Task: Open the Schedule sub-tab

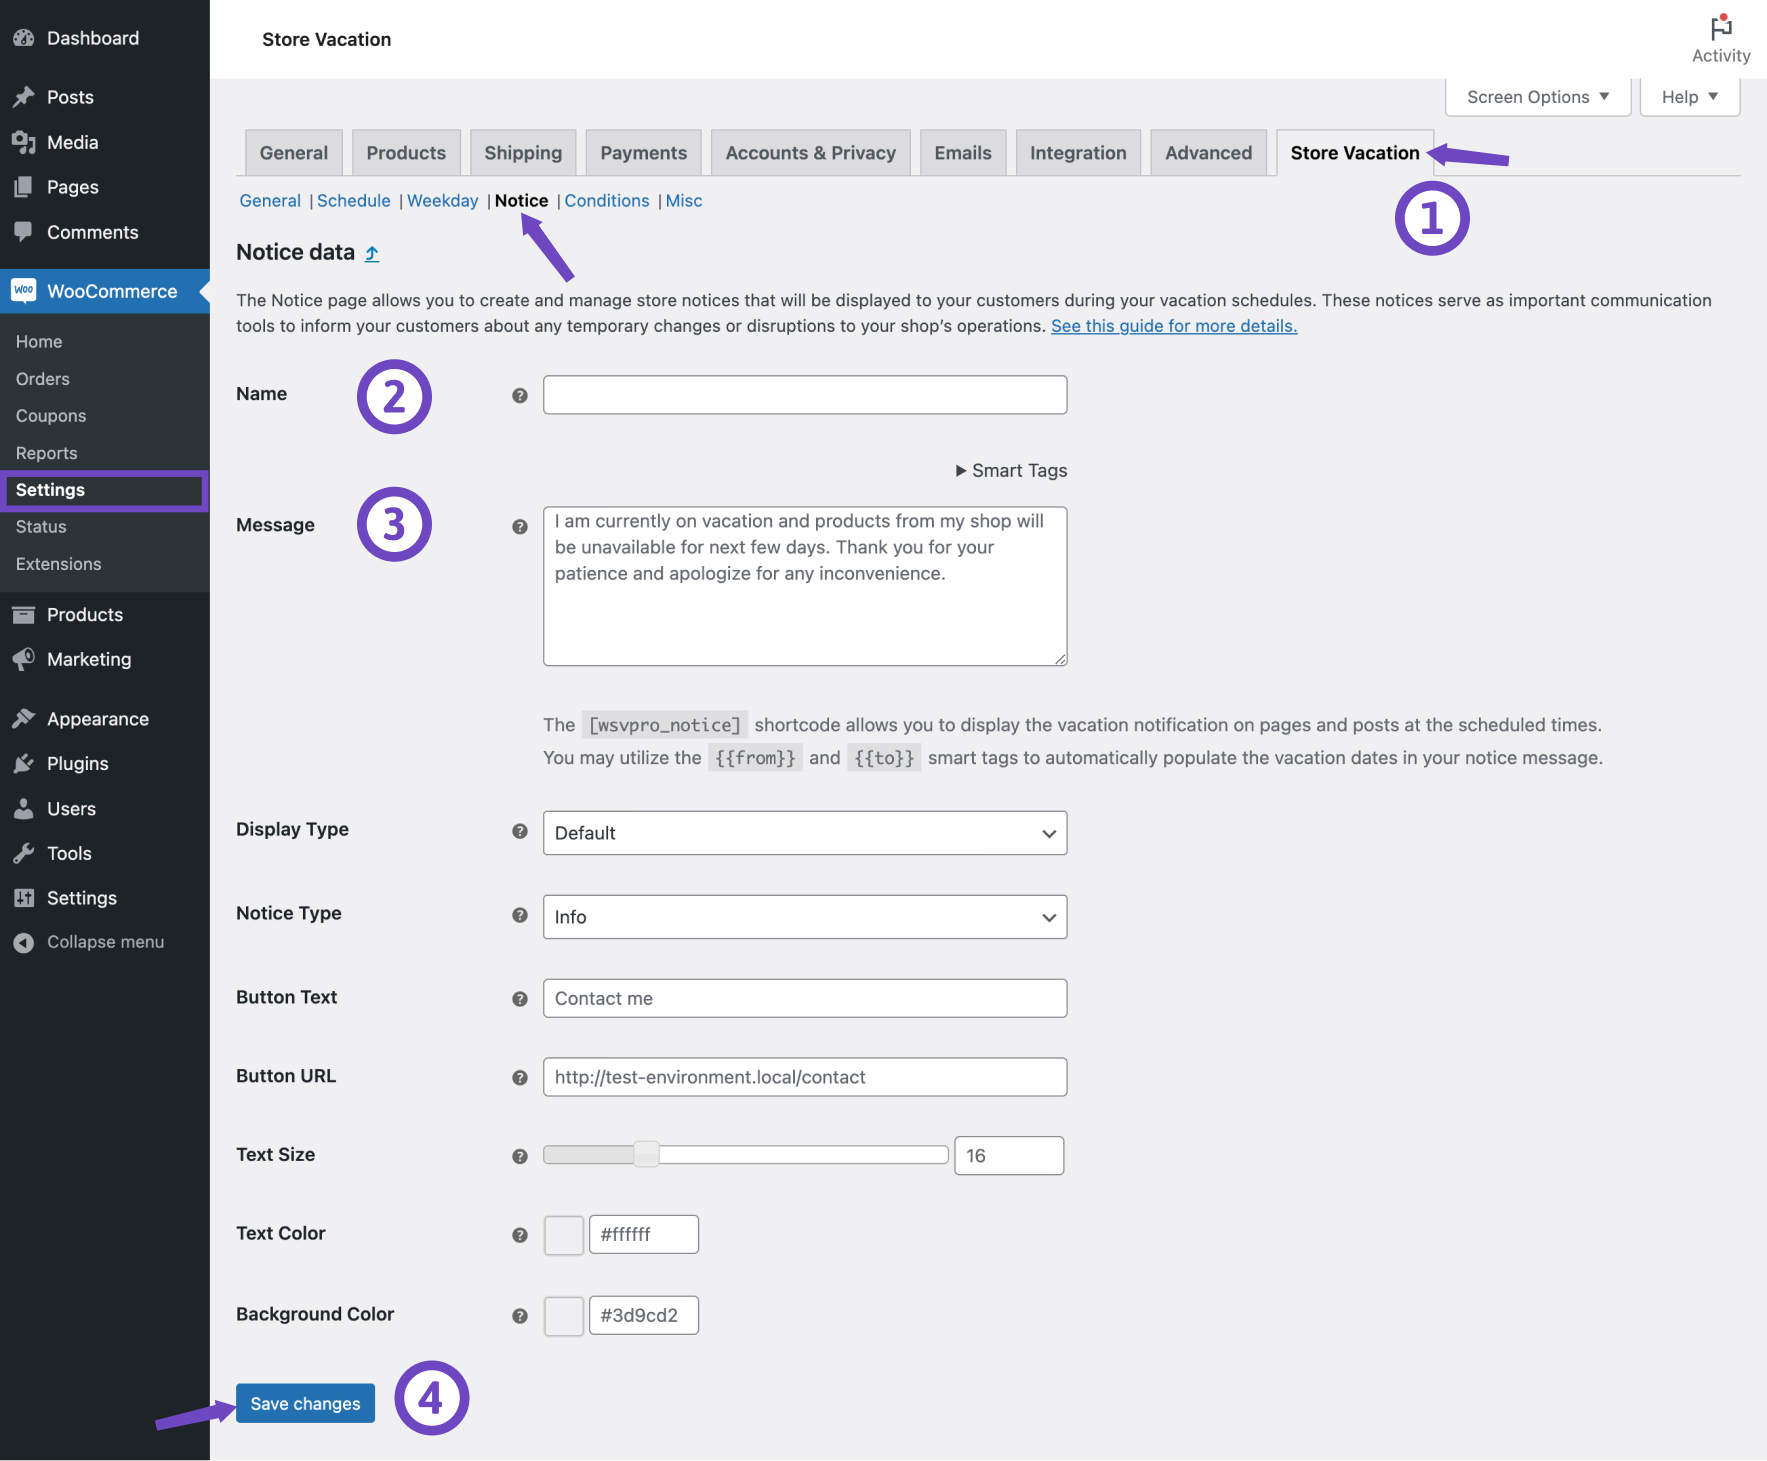Action: (x=354, y=200)
